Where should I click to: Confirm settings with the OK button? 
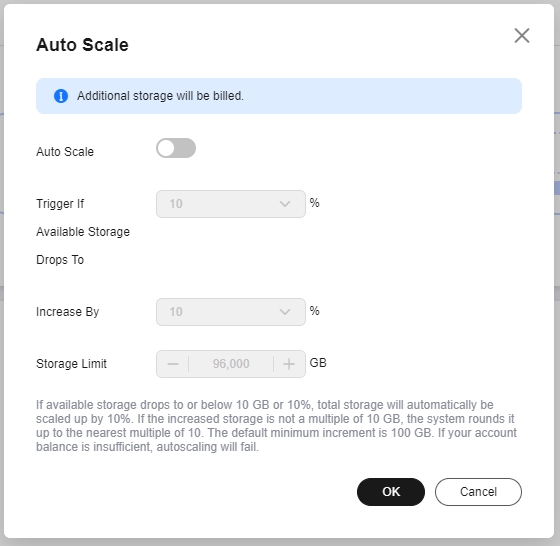point(391,492)
